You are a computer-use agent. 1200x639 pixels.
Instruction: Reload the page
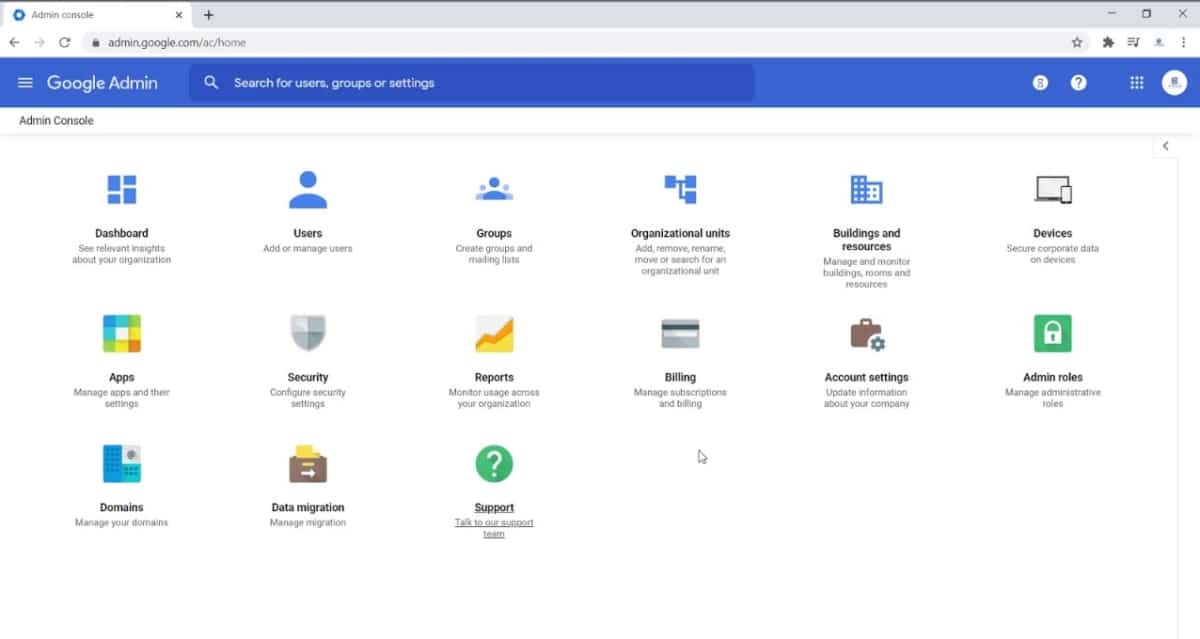pyautogui.click(x=65, y=42)
